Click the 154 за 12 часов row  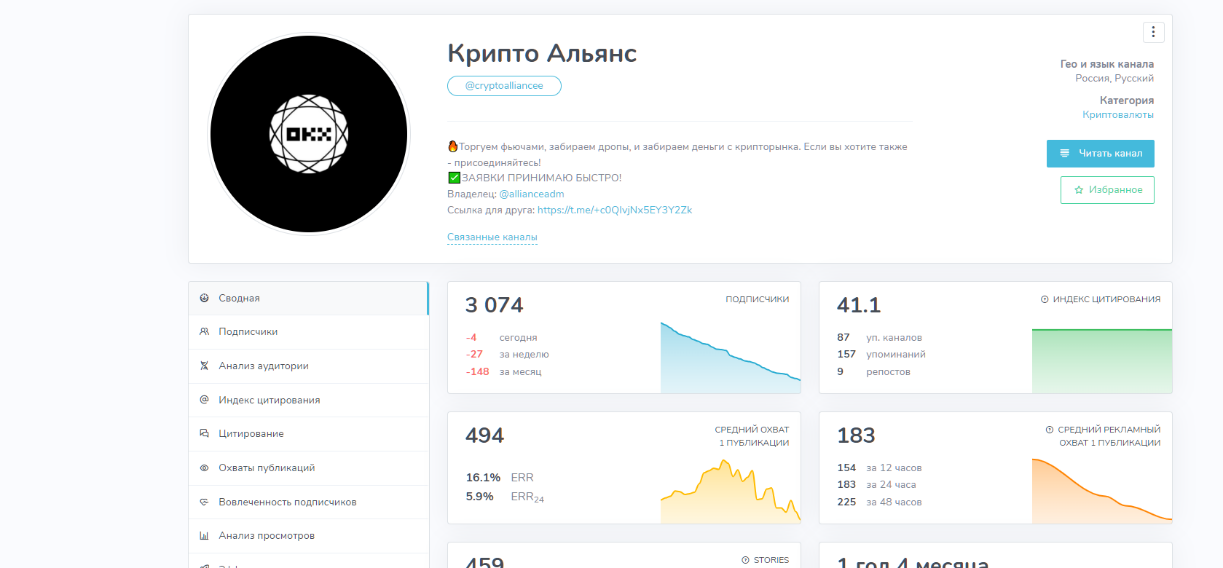click(x=879, y=468)
